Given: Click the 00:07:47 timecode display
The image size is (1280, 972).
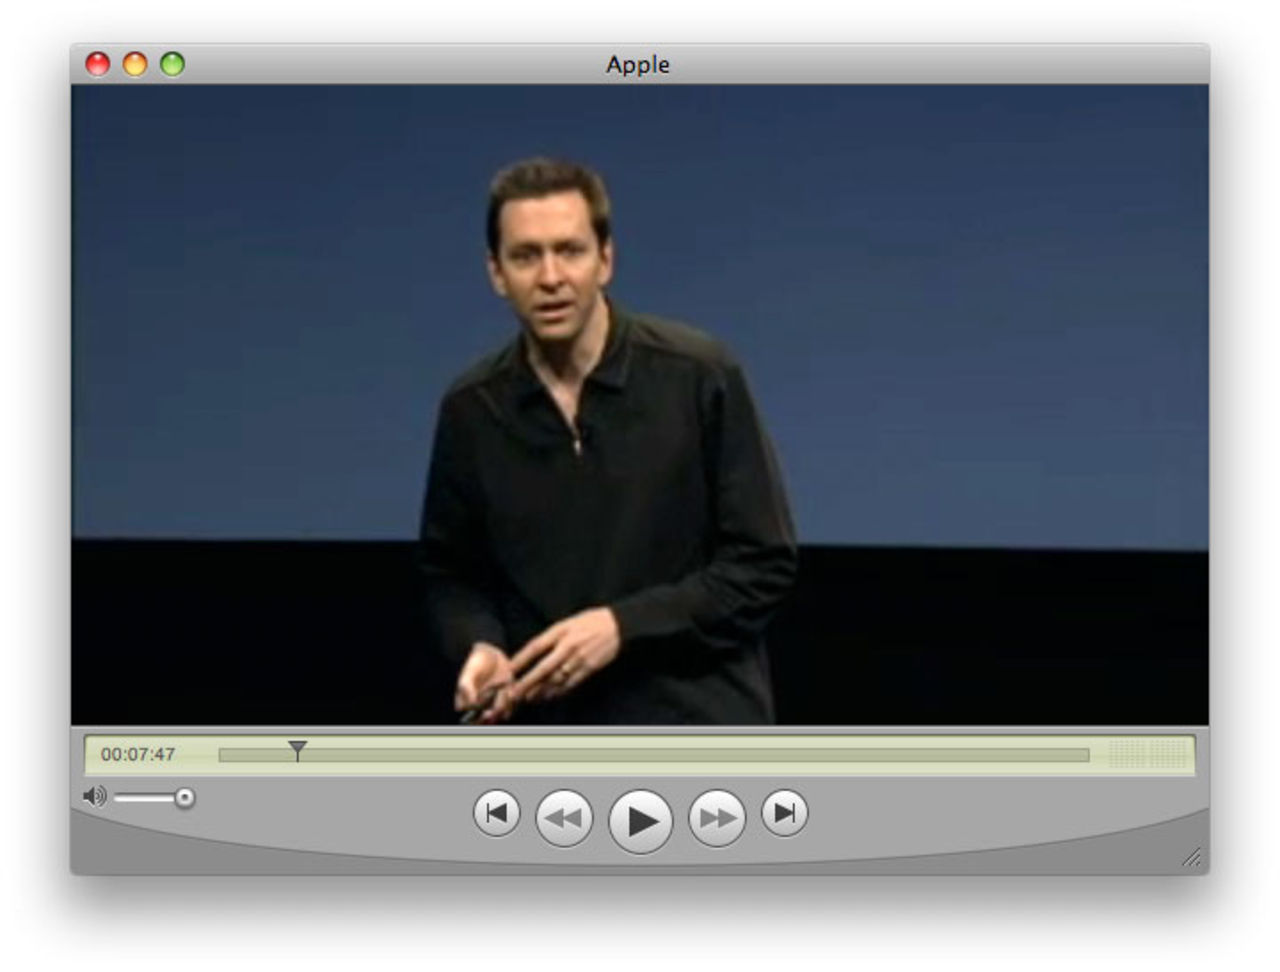Looking at the screenshot, I should tap(138, 755).
